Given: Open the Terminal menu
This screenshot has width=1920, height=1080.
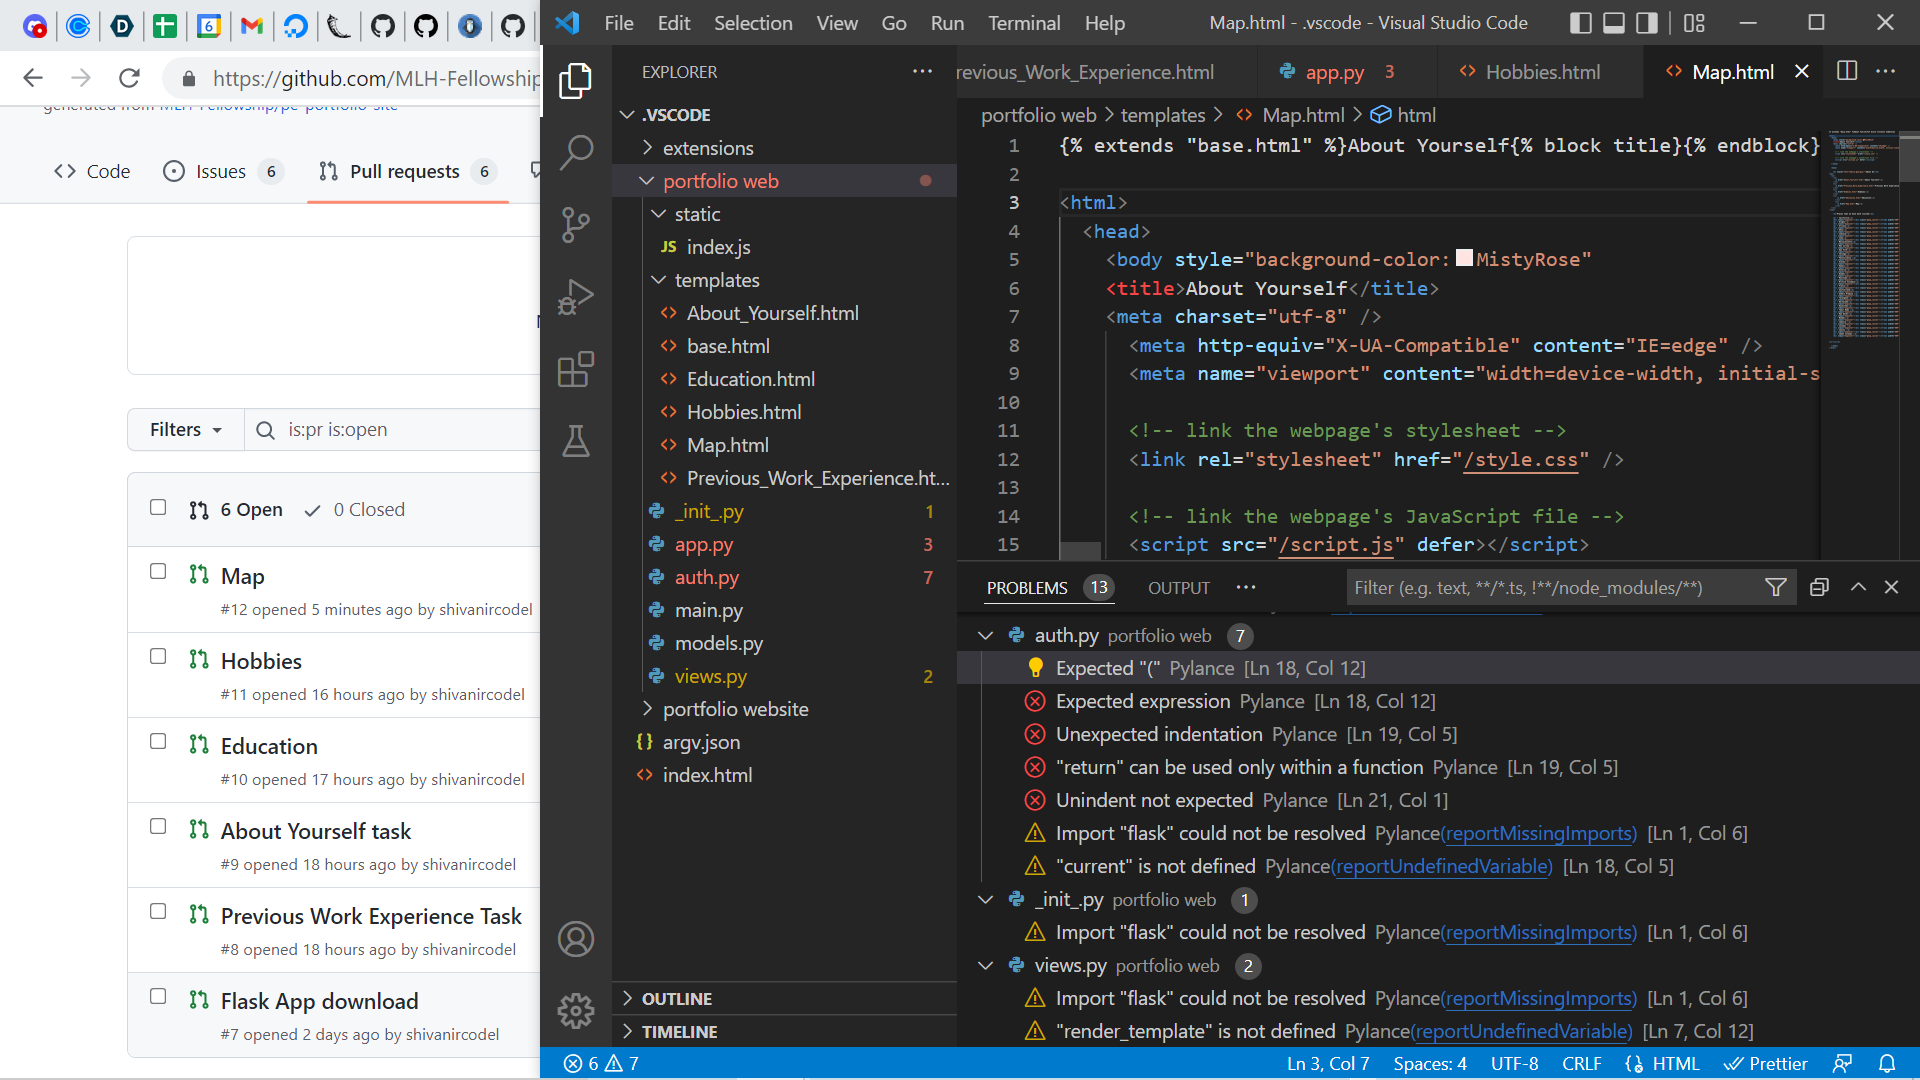Looking at the screenshot, I should (x=1023, y=23).
